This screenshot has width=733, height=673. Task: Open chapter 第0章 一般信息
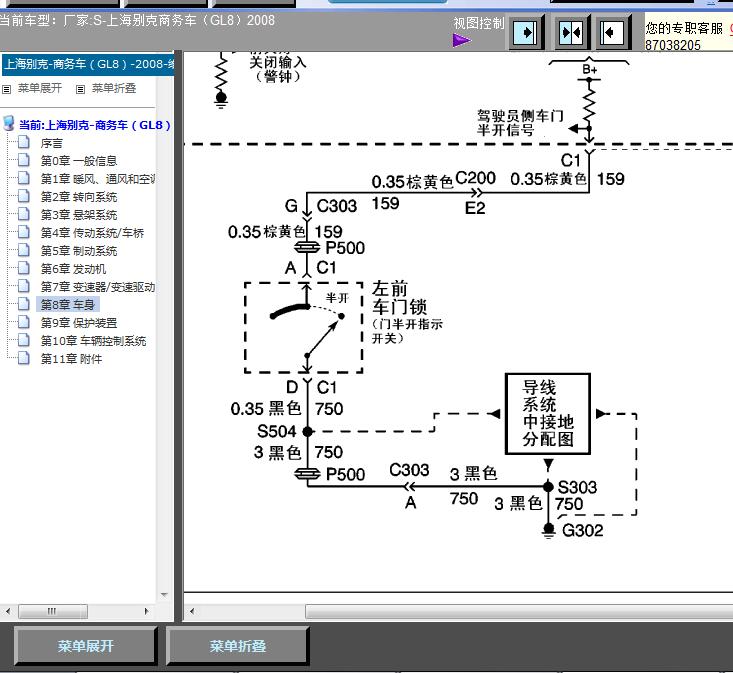coord(79,161)
